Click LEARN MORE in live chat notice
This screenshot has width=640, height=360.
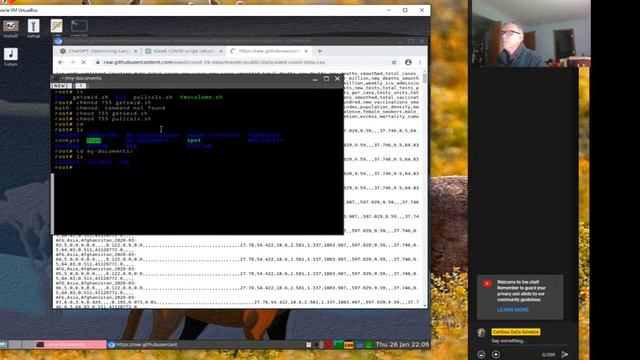[x=513, y=310]
